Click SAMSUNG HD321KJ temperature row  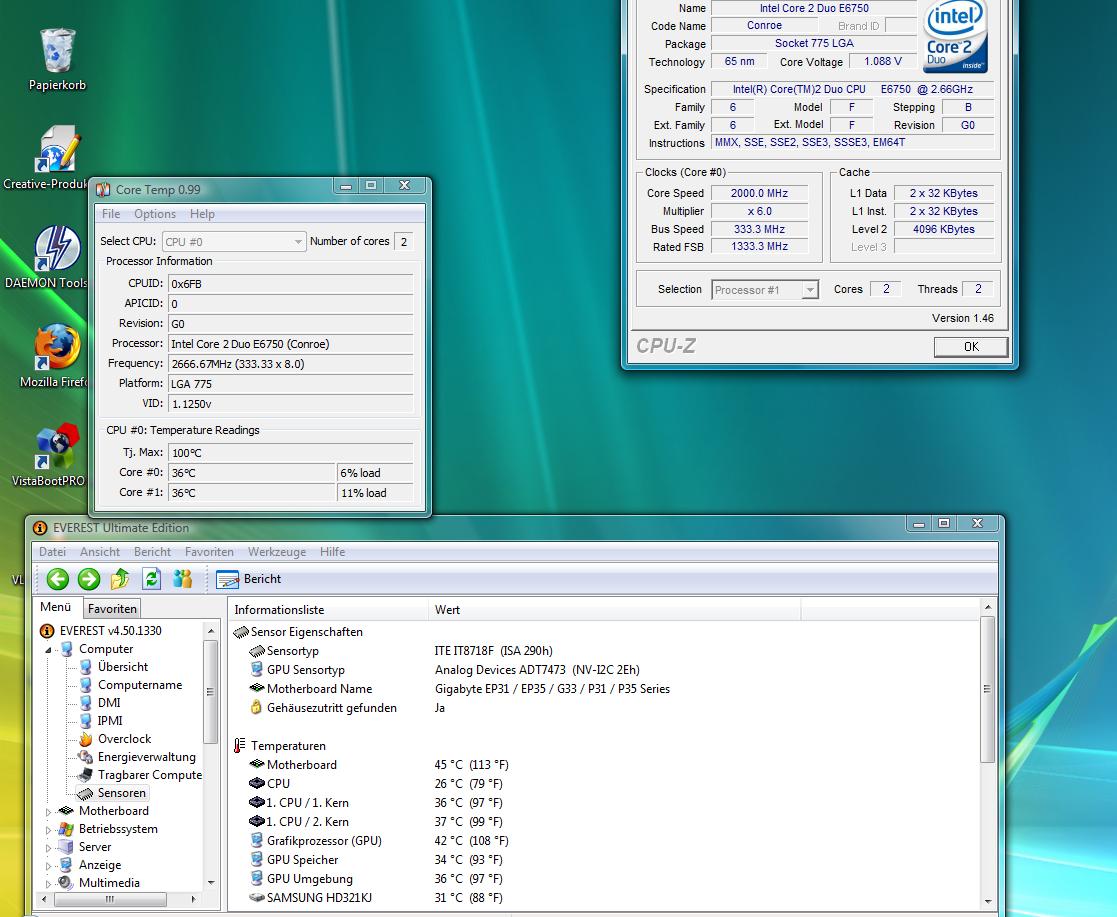point(606,898)
